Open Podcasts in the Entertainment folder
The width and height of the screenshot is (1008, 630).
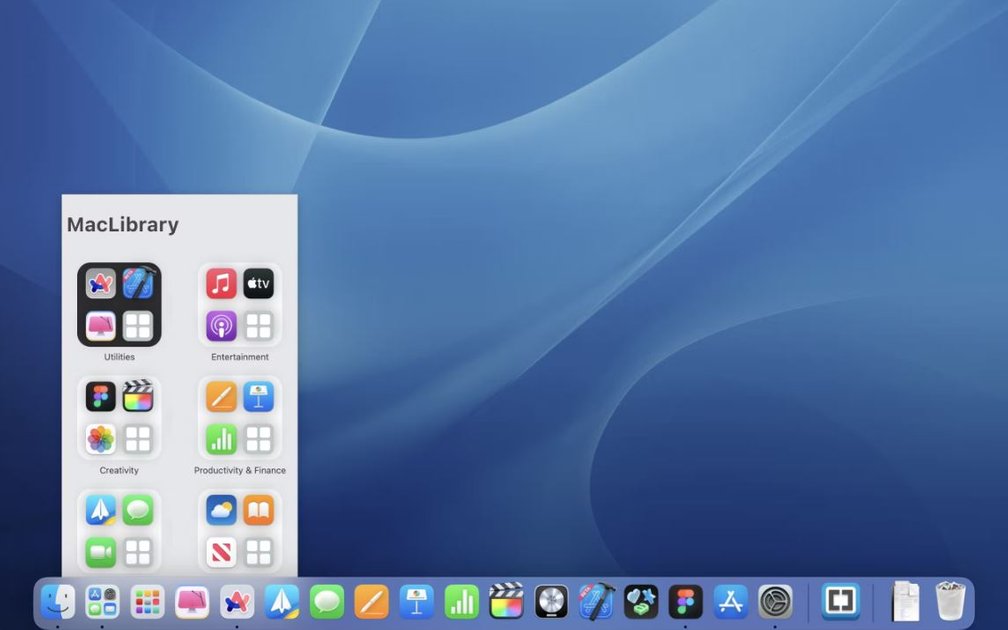220,323
